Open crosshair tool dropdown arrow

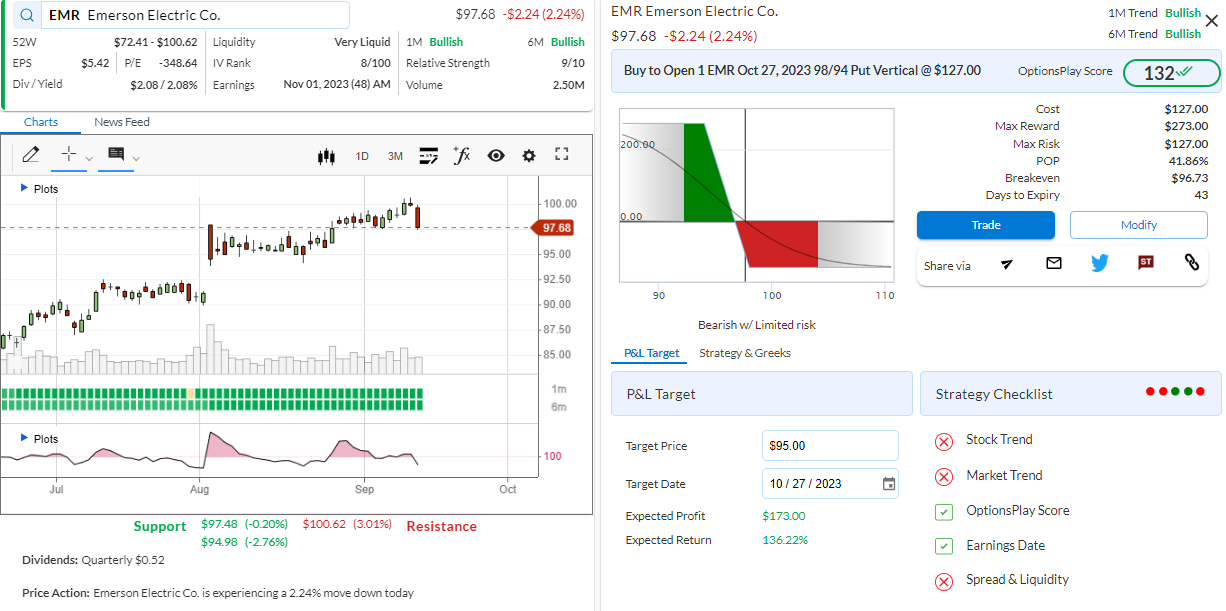tap(89, 158)
